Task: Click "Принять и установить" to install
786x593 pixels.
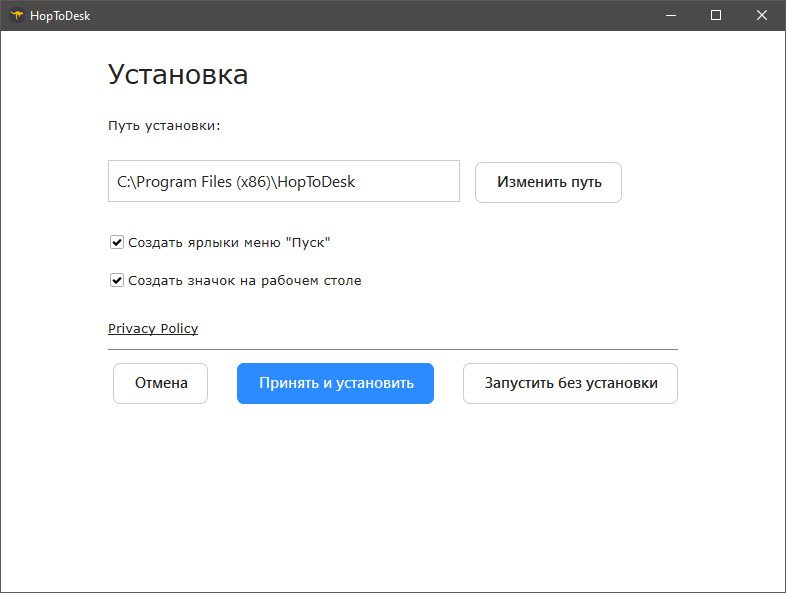Action: pyautogui.click(x=335, y=383)
